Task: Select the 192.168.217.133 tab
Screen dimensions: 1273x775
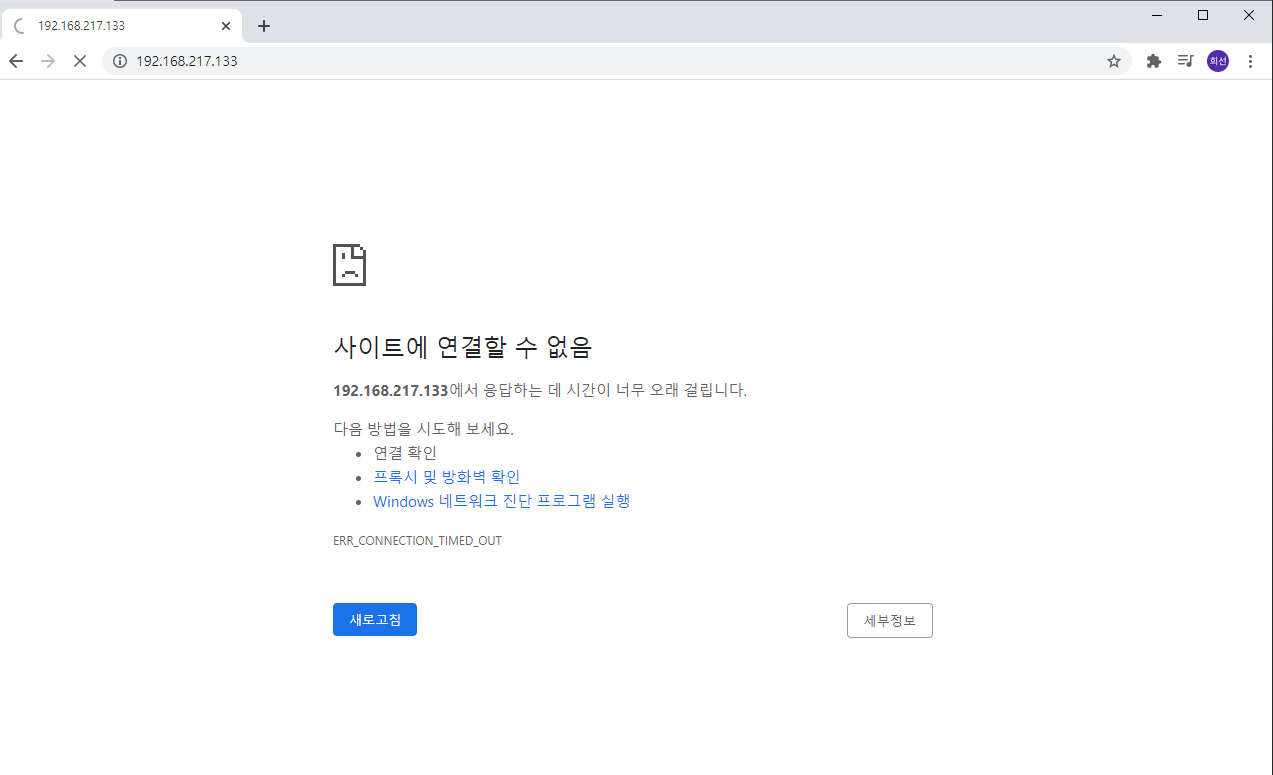Action: pyautogui.click(x=121, y=26)
